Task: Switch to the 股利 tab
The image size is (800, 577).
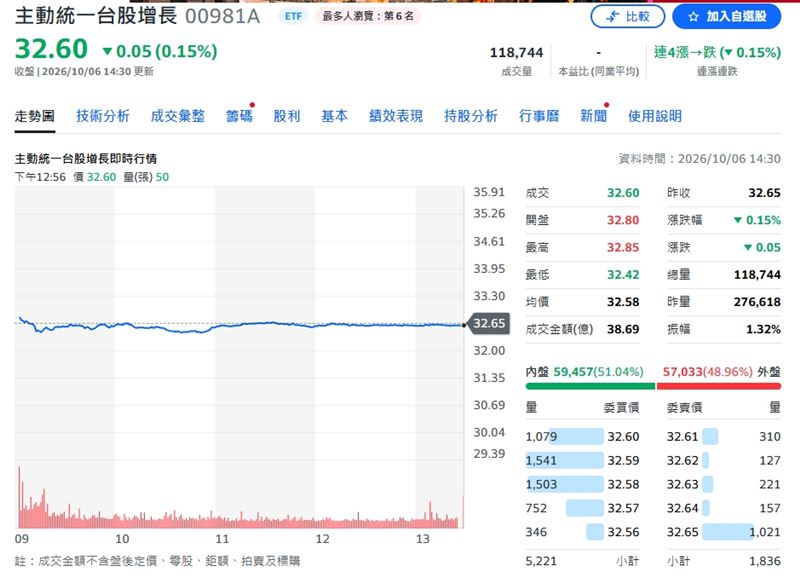Action: pyautogui.click(x=287, y=116)
